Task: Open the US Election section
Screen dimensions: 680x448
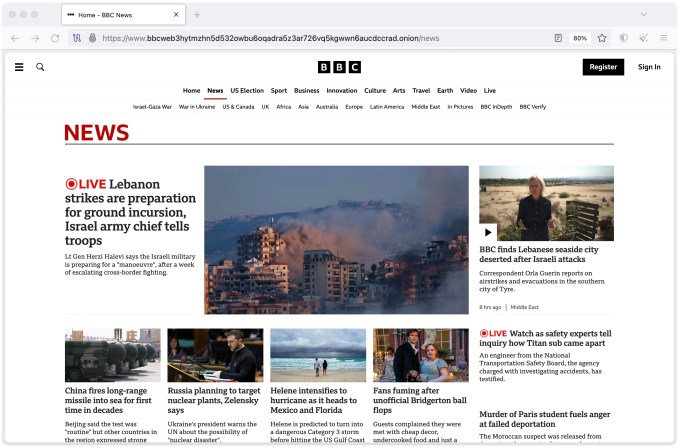Action: click(247, 91)
